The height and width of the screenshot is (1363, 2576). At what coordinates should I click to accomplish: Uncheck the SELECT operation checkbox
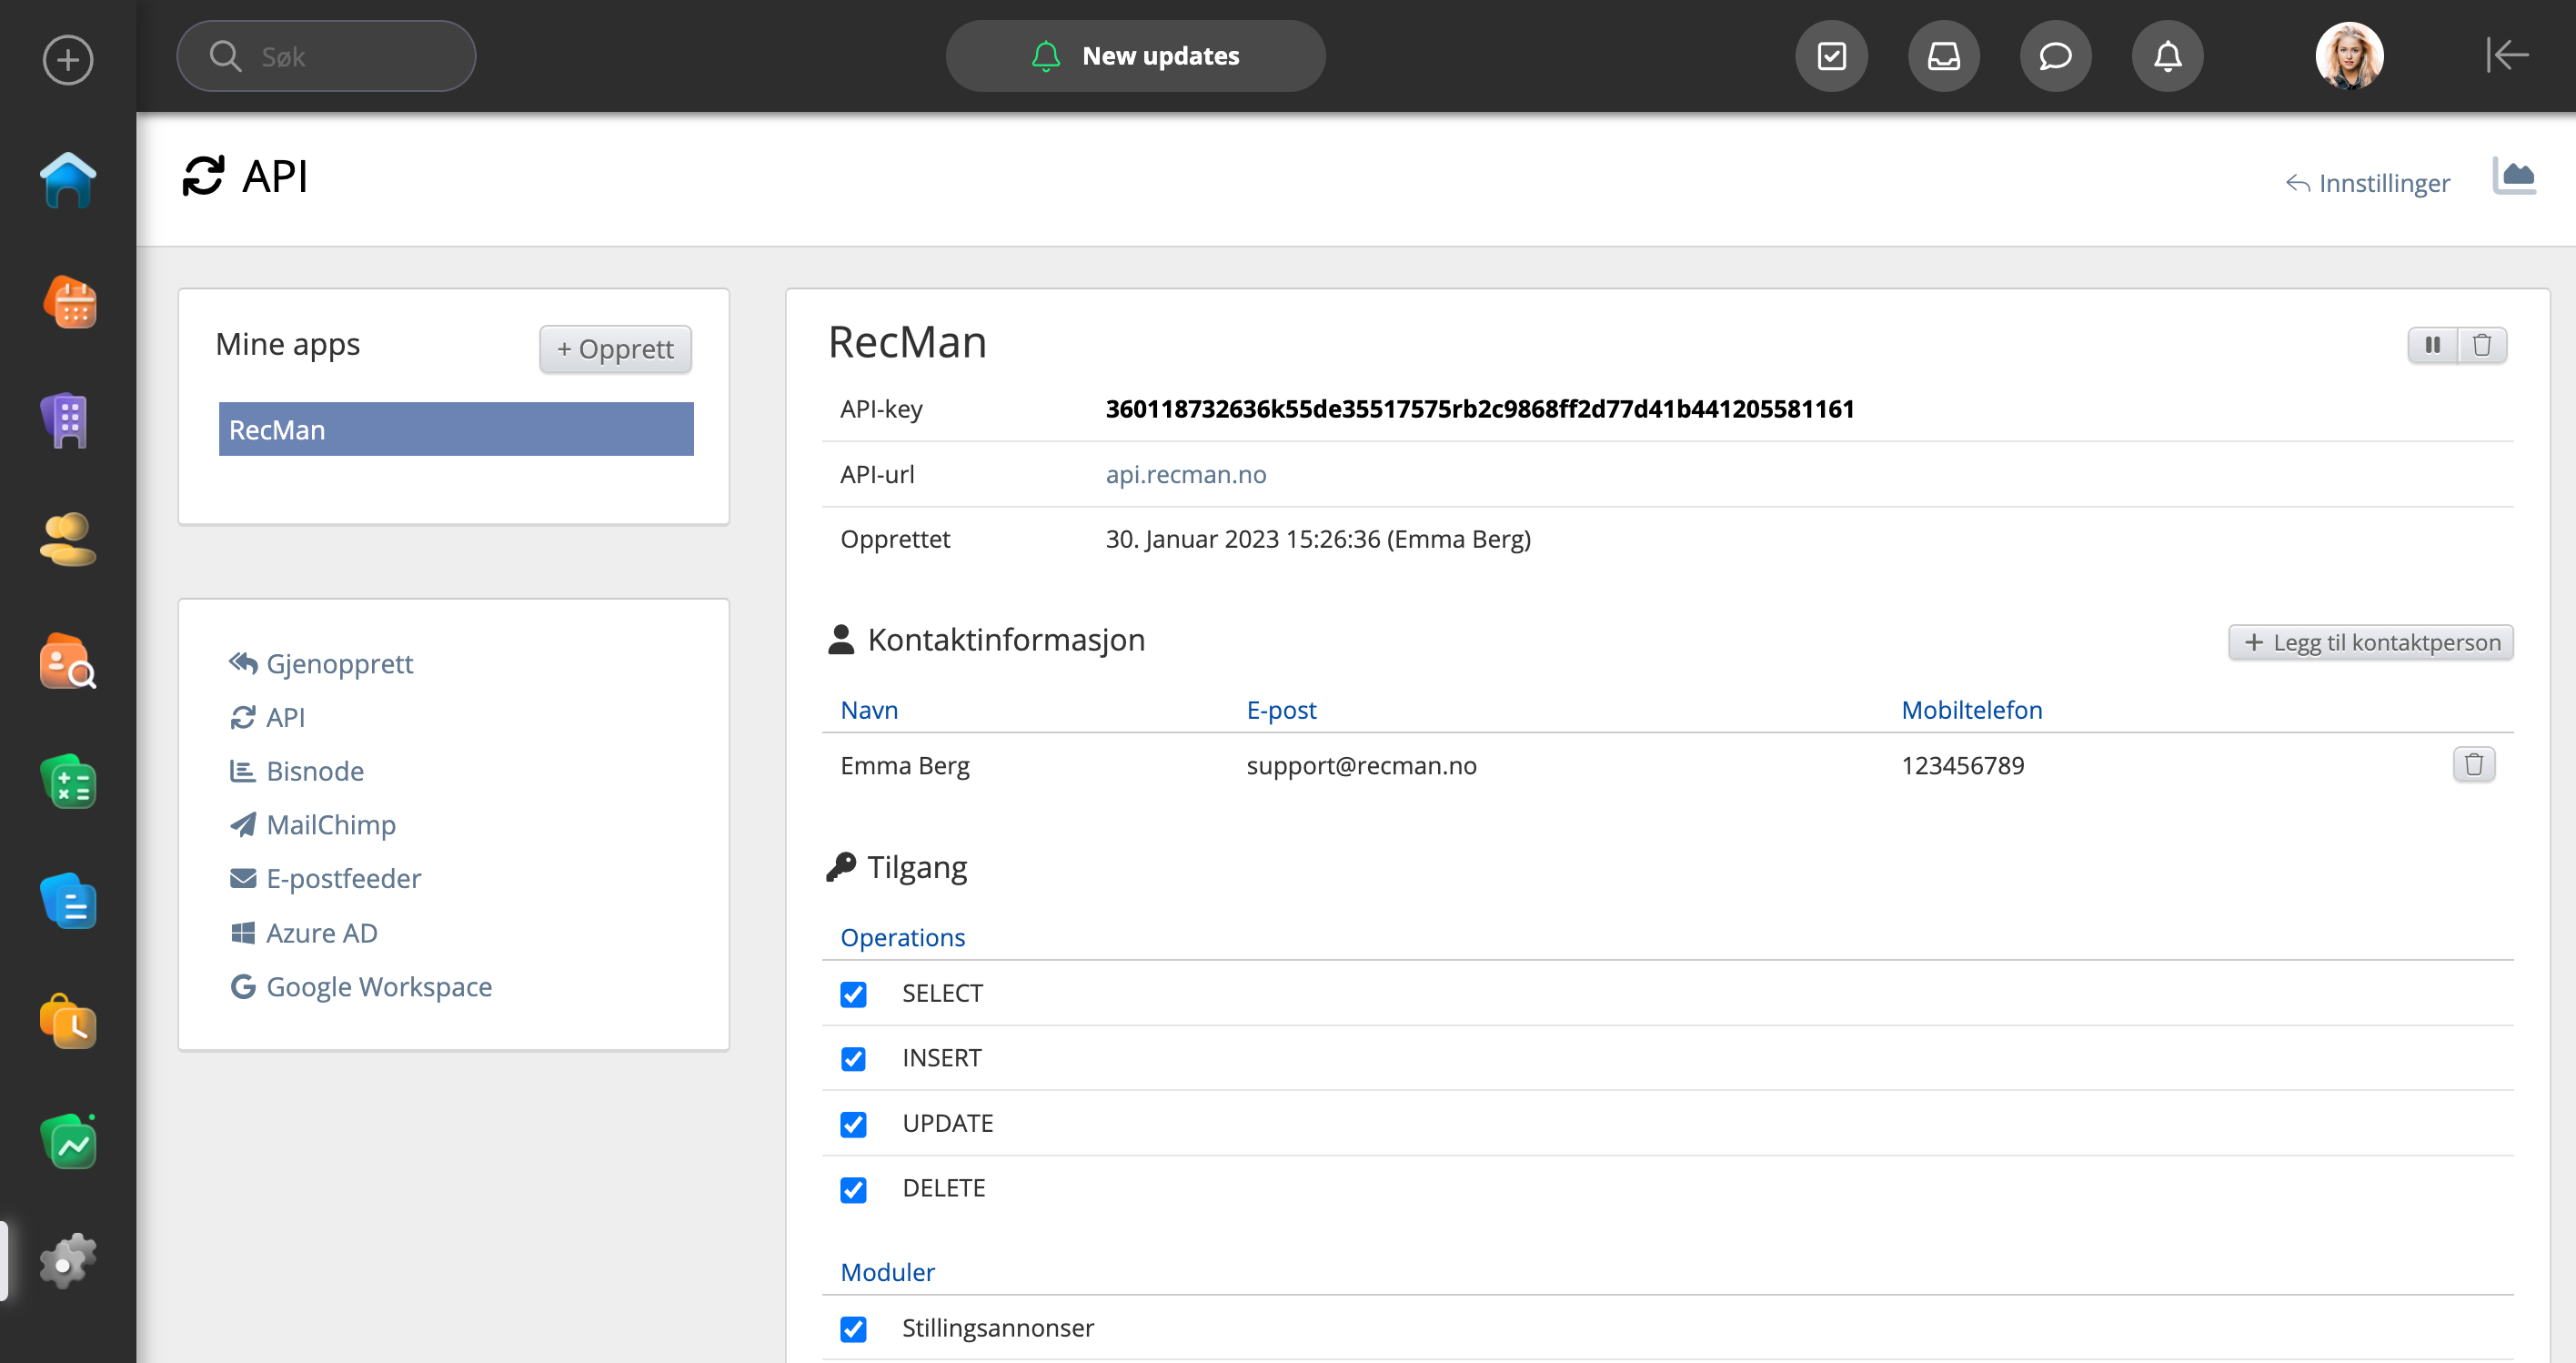pyautogui.click(x=853, y=994)
